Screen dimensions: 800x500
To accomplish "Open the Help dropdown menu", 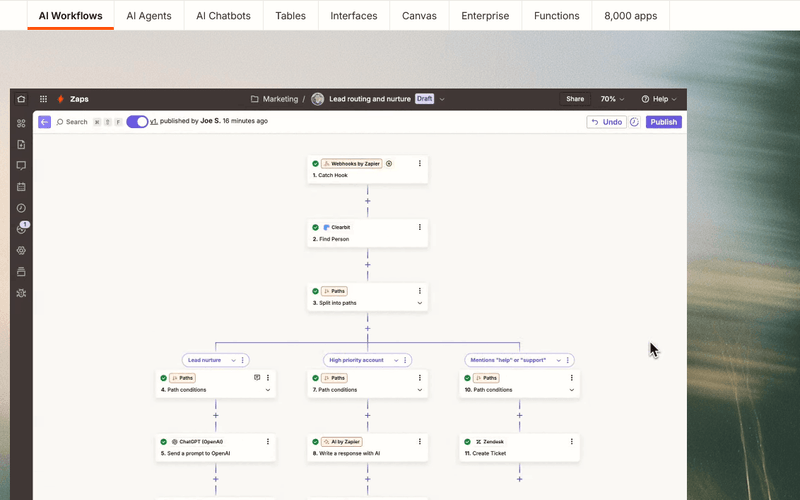I will (x=659, y=99).
